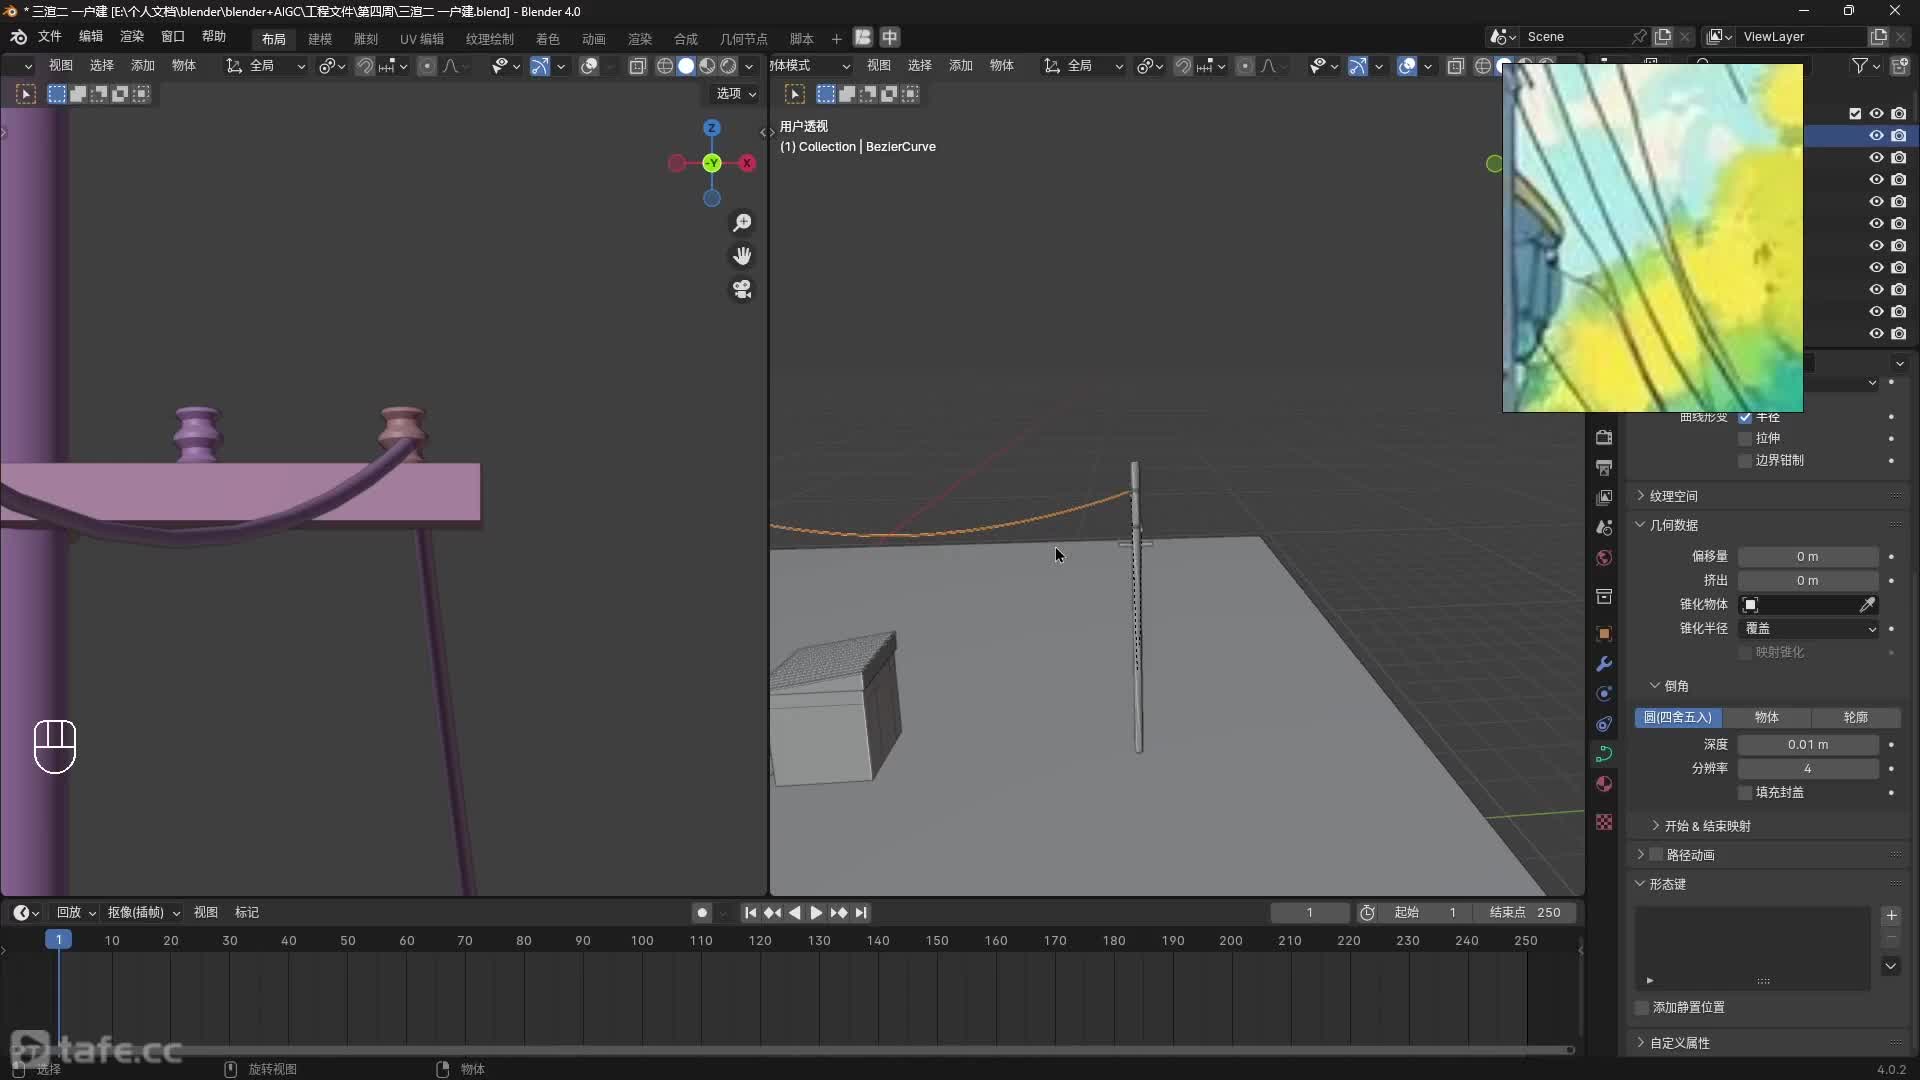Open the View Layer properties tab icon
Image resolution: width=1920 pixels, height=1080 pixels.
(x=1604, y=497)
